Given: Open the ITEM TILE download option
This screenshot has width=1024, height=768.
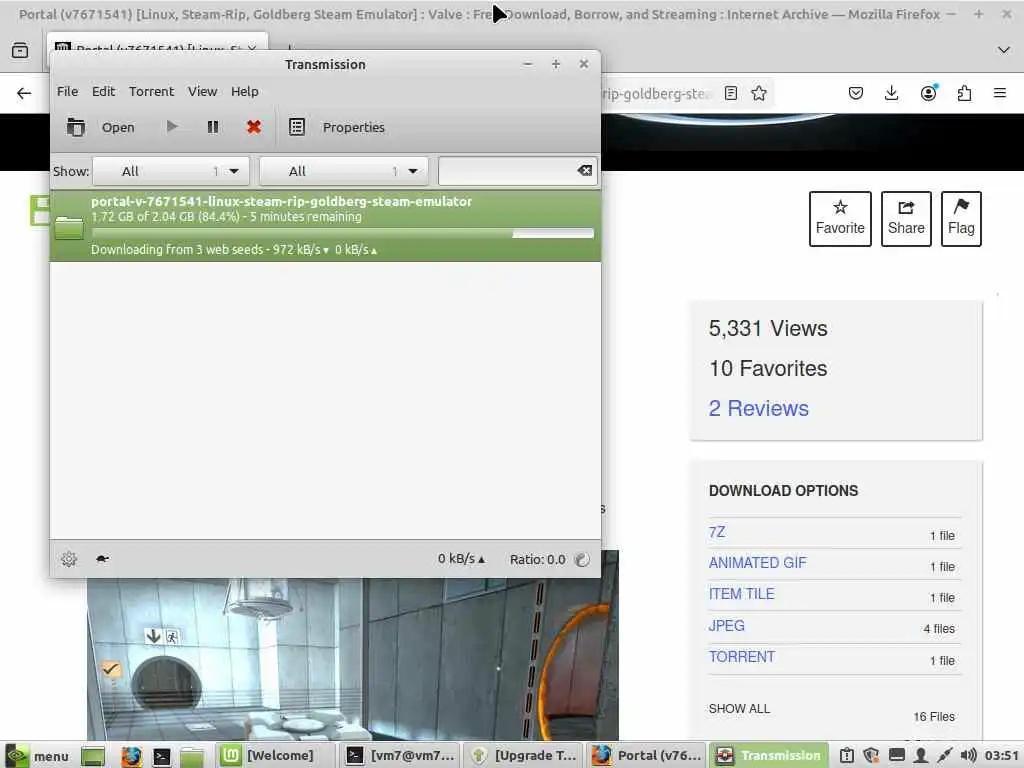Looking at the screenshot, I should [741, 594].
